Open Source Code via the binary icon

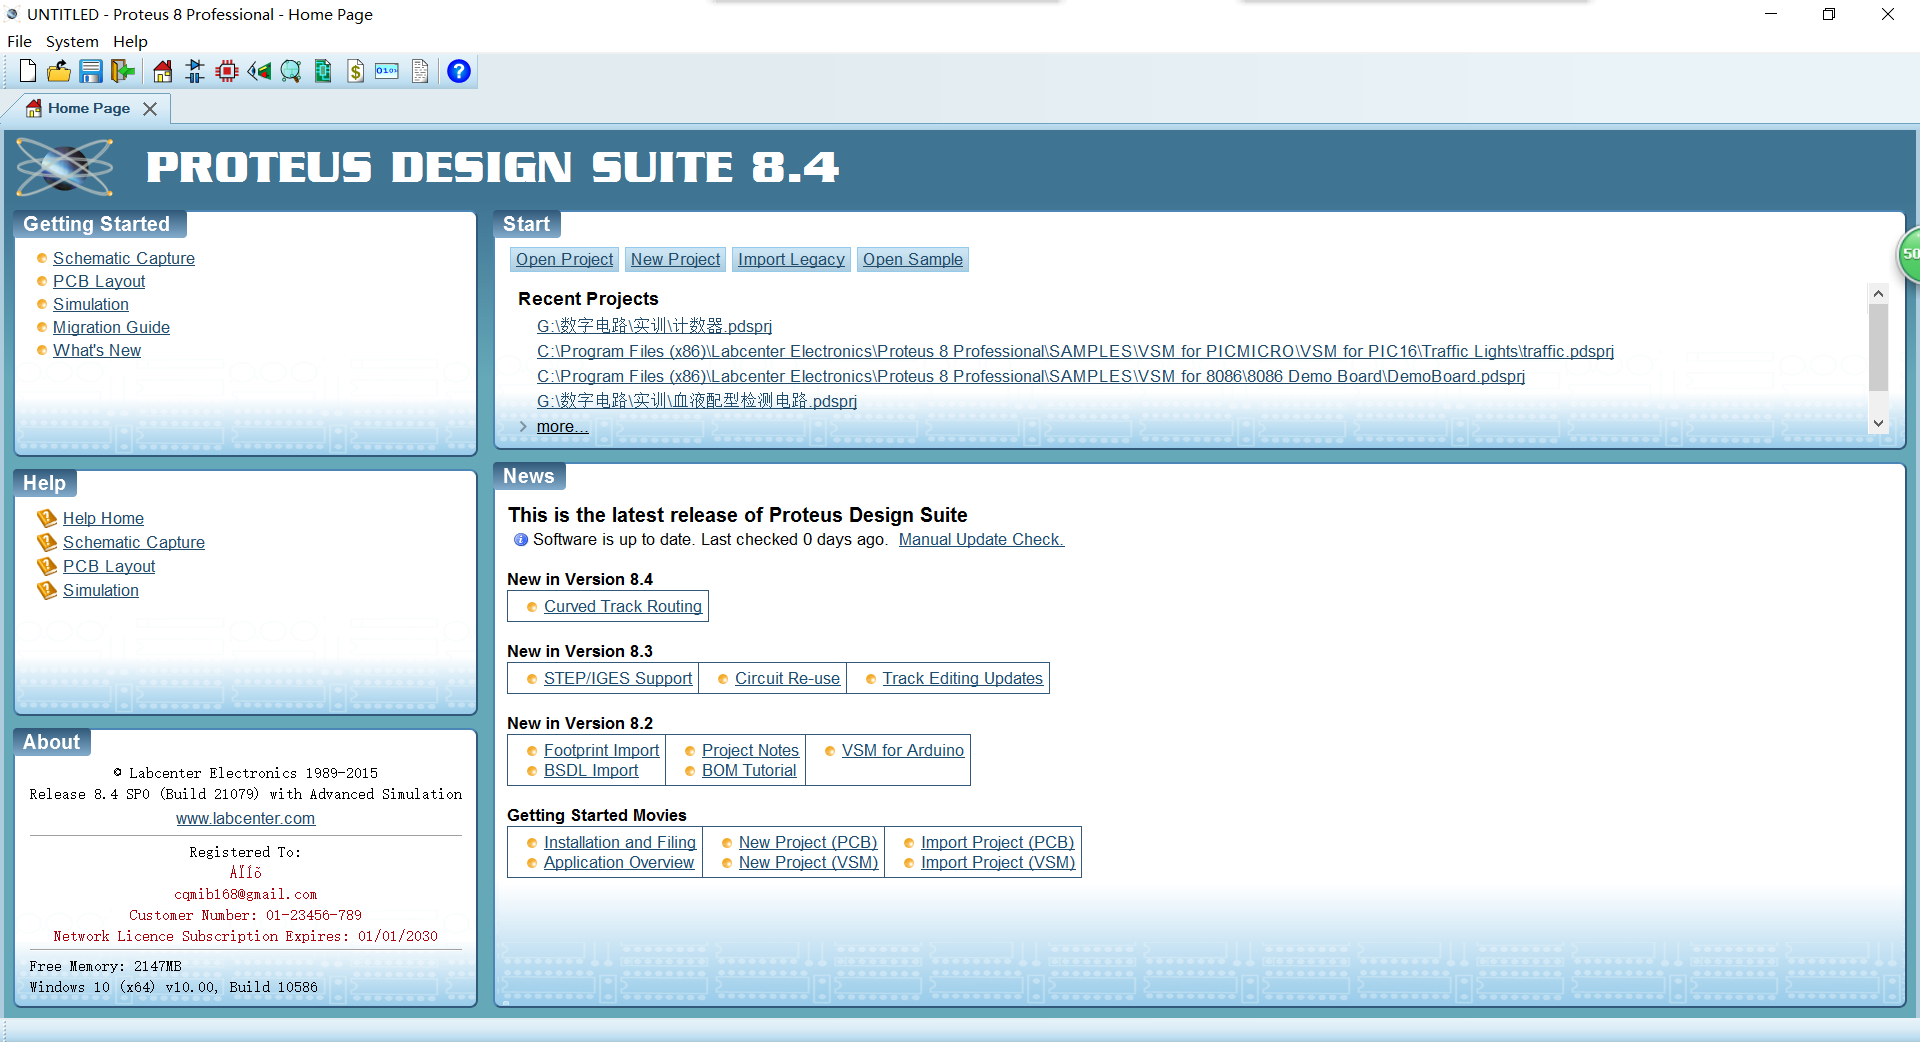[x=387, y=71]
